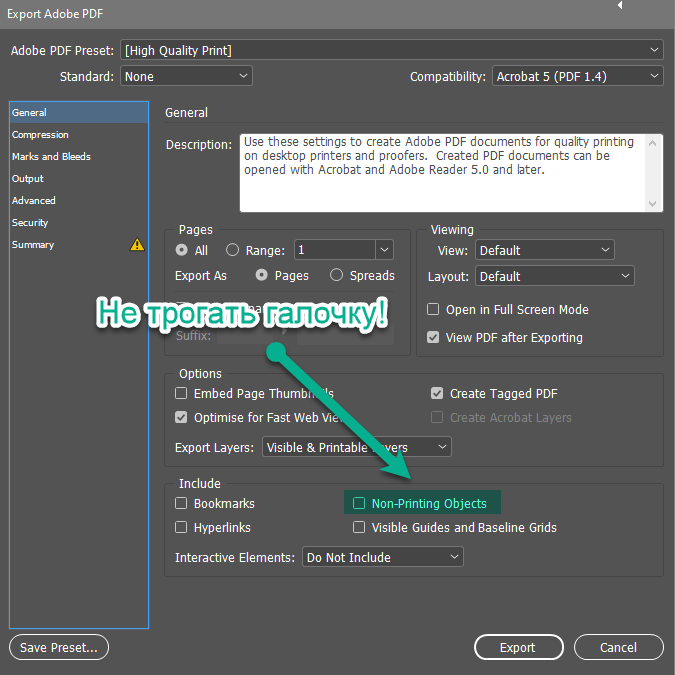Click the yellow warning icon beside Summary
Viewport: 675px width, 675px height.
click(x=137, y=245)
